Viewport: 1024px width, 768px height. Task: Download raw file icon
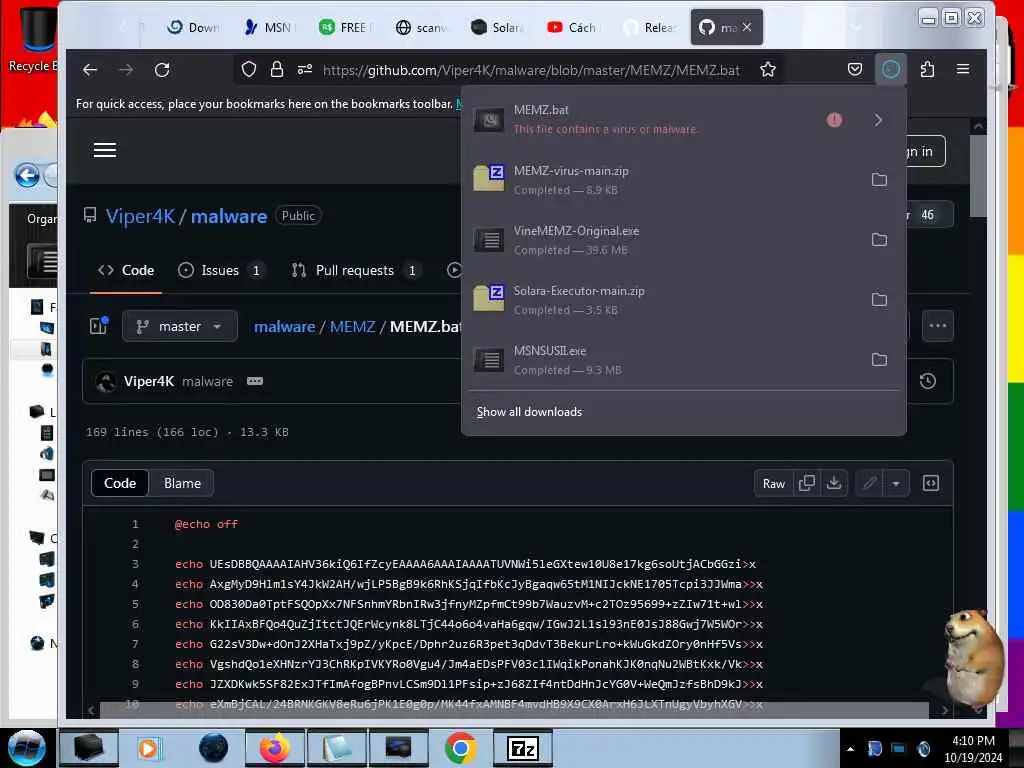click(x=834, y=483)
